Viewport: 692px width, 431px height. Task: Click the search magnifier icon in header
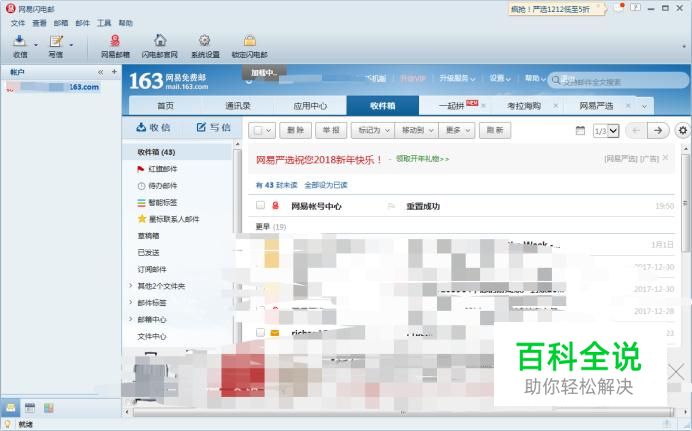coord(556,80)
